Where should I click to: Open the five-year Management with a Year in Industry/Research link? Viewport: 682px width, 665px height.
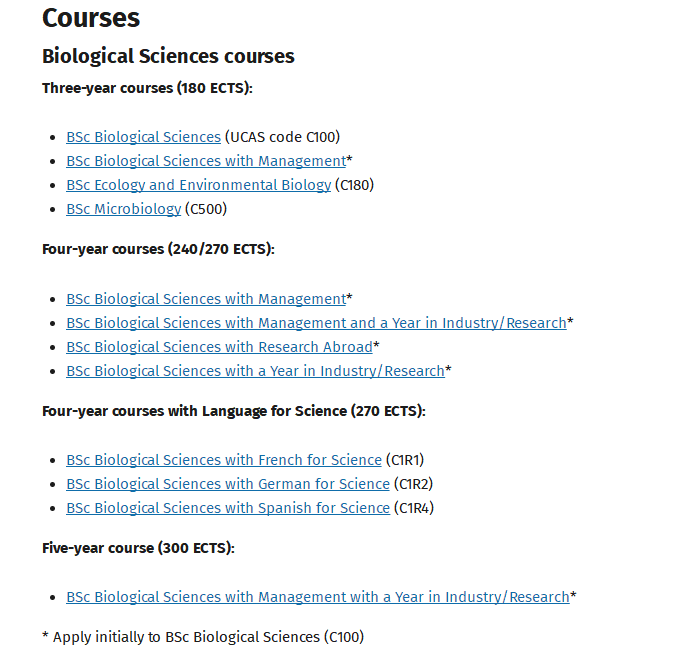(x=318, y=597)
